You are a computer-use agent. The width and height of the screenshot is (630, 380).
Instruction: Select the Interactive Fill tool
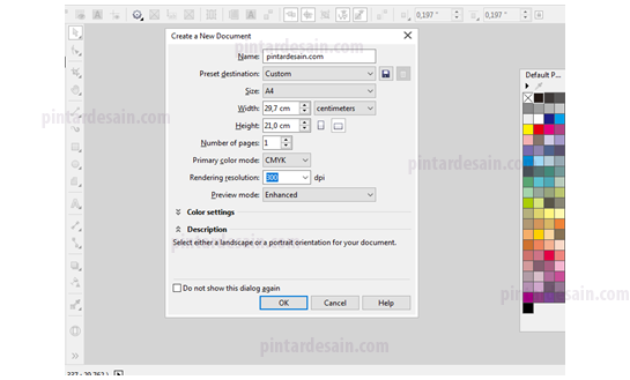(x=76, y=305)
